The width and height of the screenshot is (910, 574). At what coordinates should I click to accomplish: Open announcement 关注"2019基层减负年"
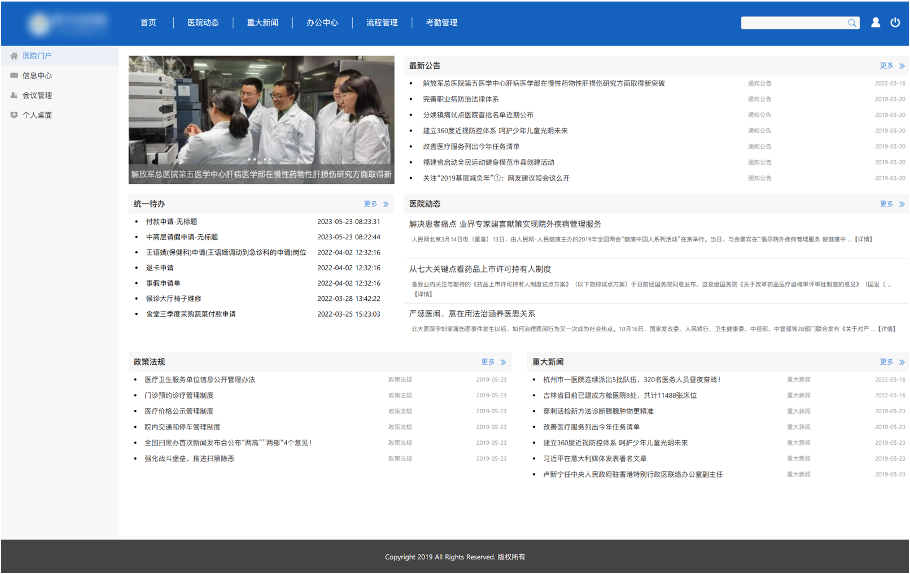496,178
